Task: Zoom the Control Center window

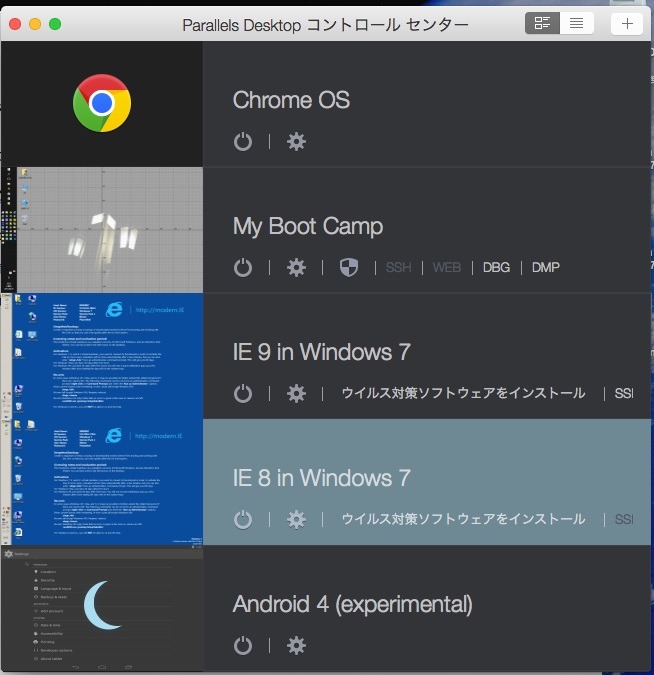Action: pyautogui.click(x=55, y=24)
